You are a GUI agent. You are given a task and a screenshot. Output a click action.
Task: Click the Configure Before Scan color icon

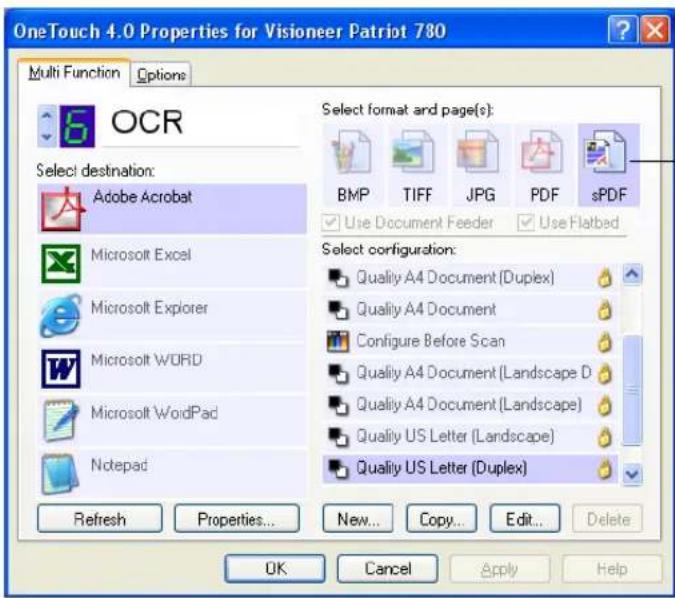pos(338,342)
